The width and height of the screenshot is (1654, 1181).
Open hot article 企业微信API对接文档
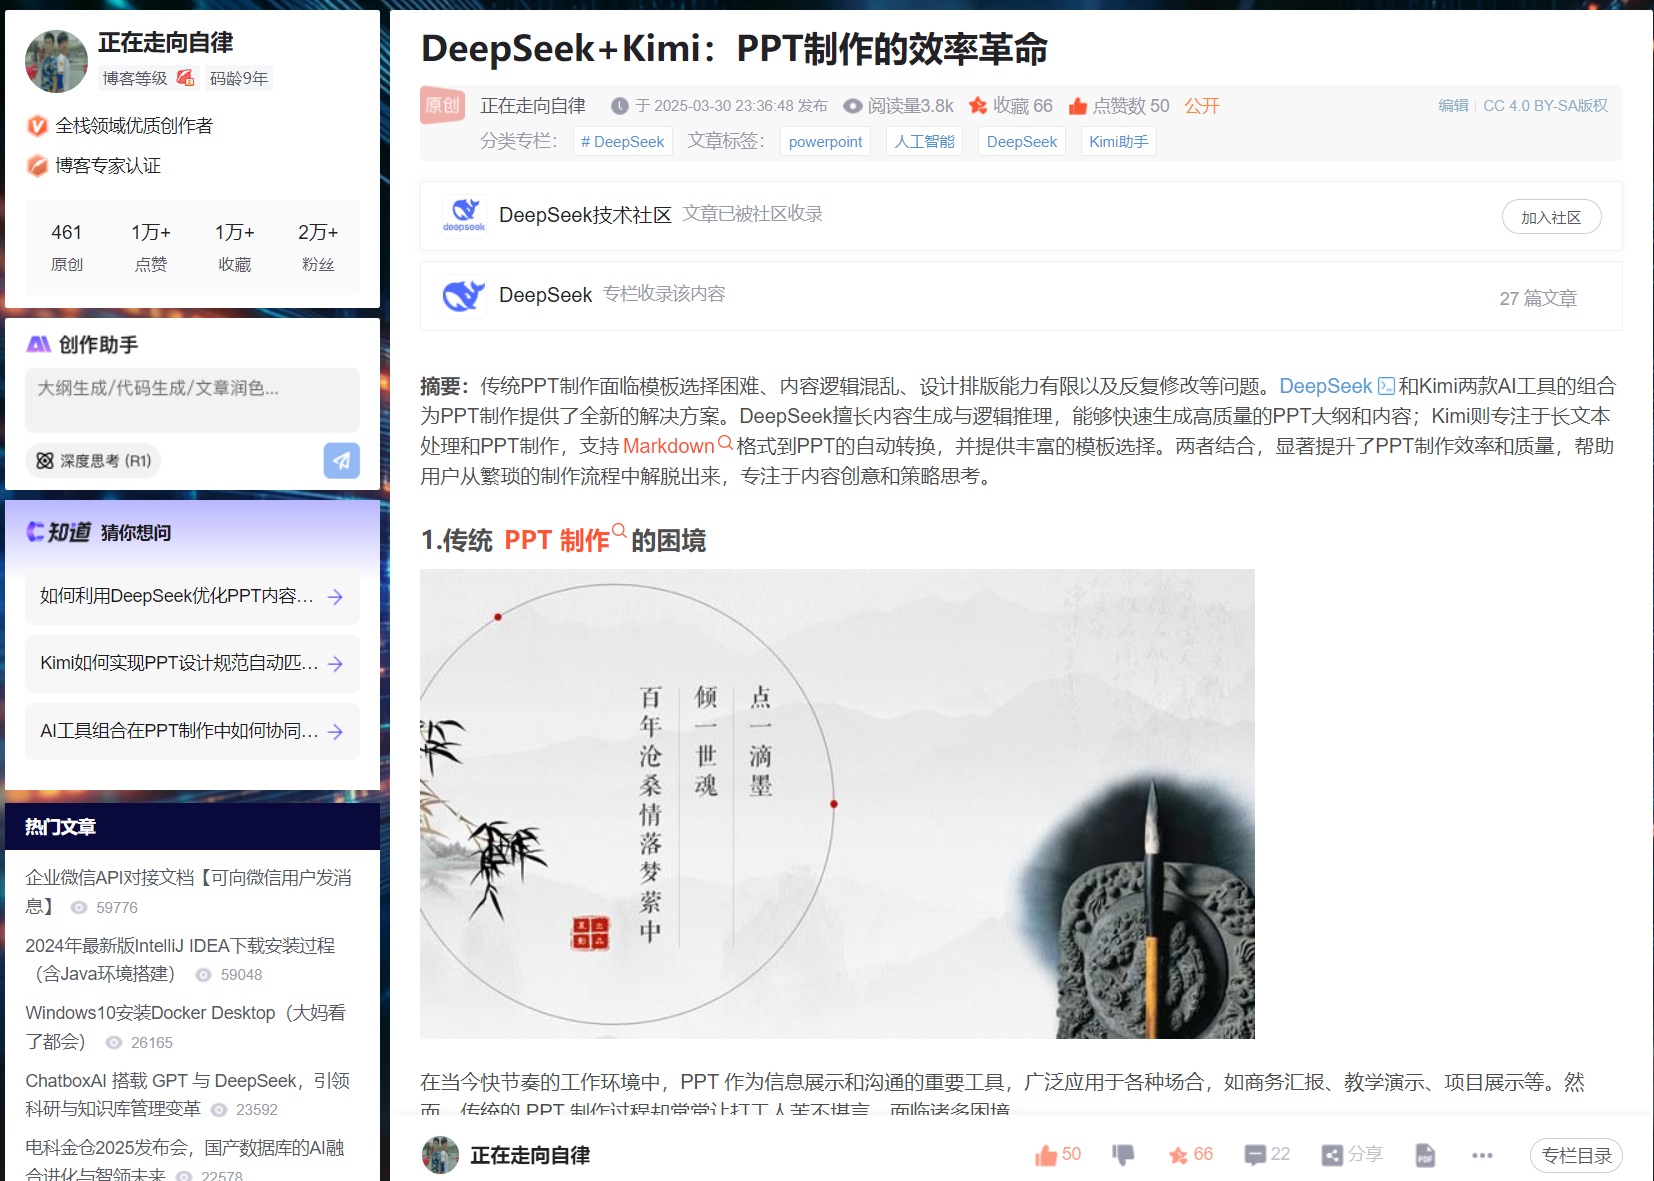[188, 891]
